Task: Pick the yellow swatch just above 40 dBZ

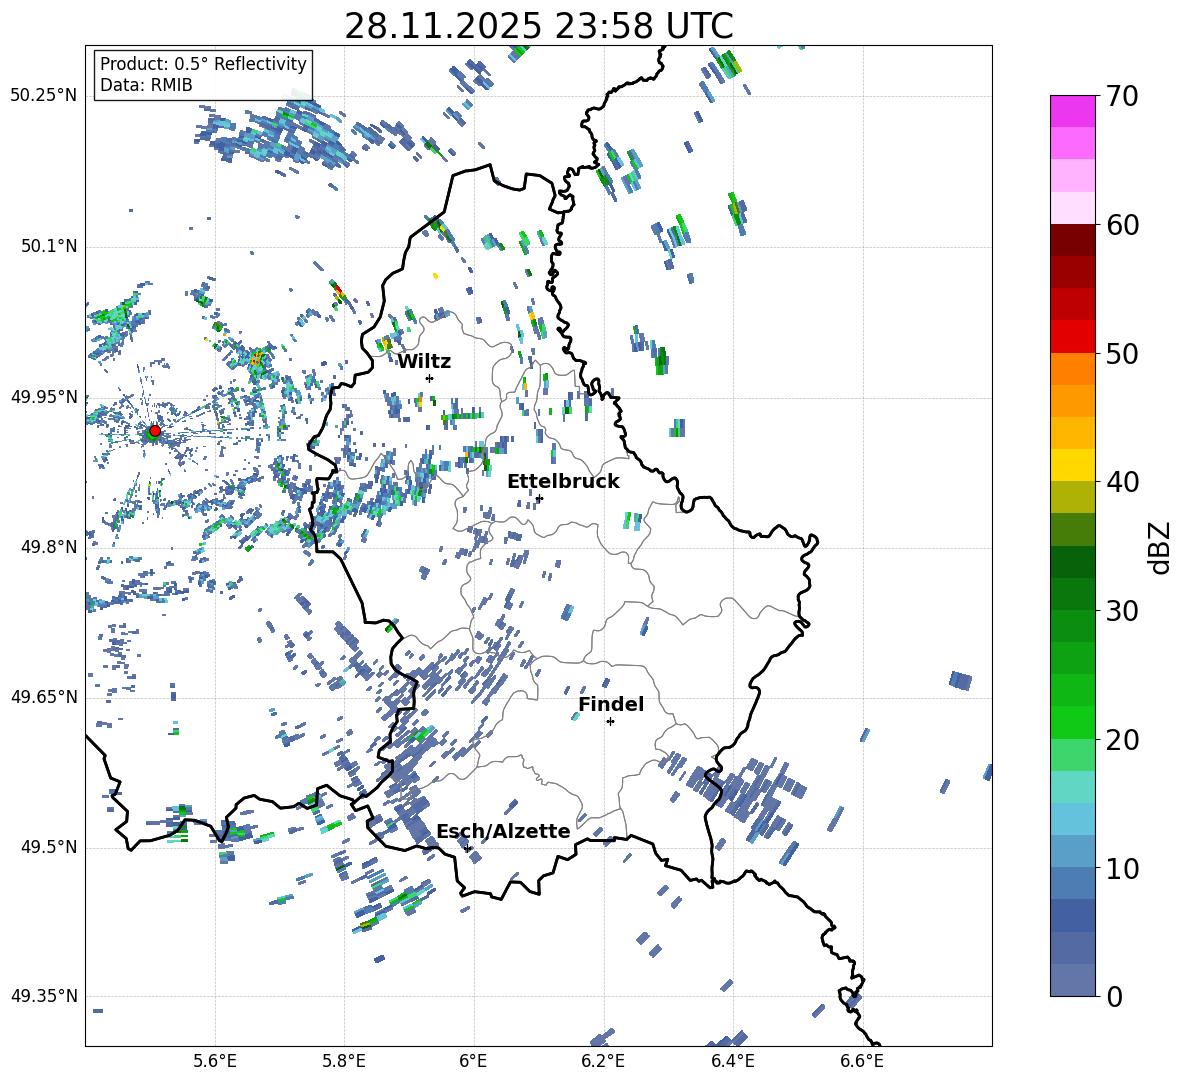Action: pyautogui.click(x=1073, y=465)
